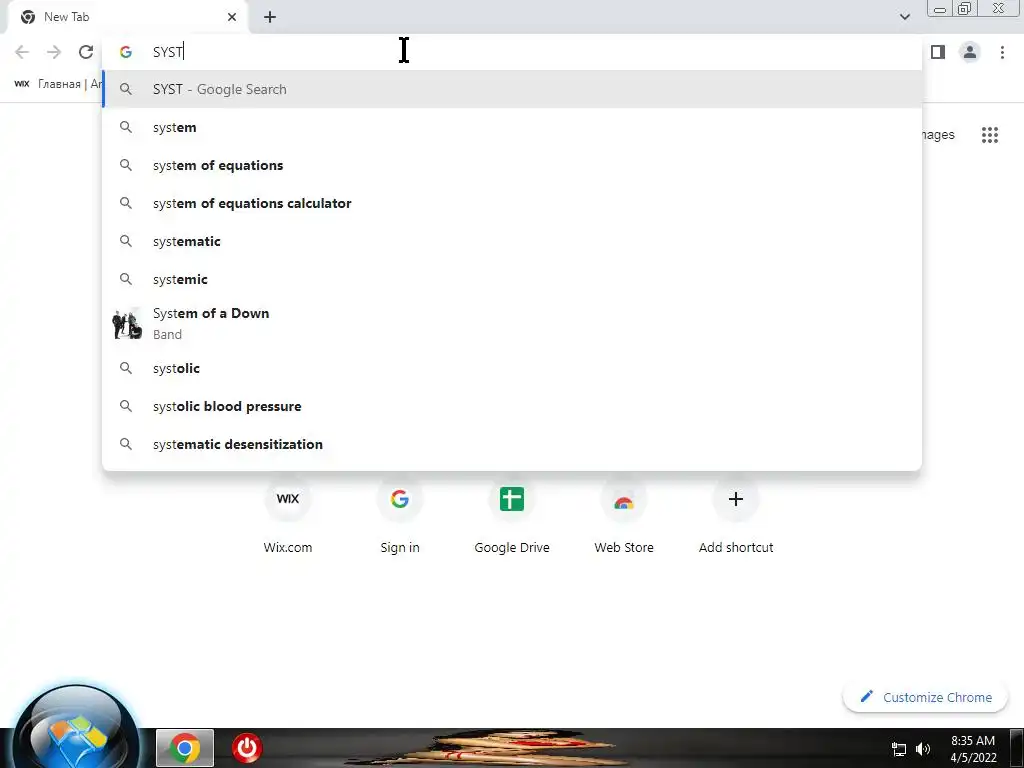
Task: Open the volume speaker tray icon
Action: pyautogui.click(x=923, y=749)
